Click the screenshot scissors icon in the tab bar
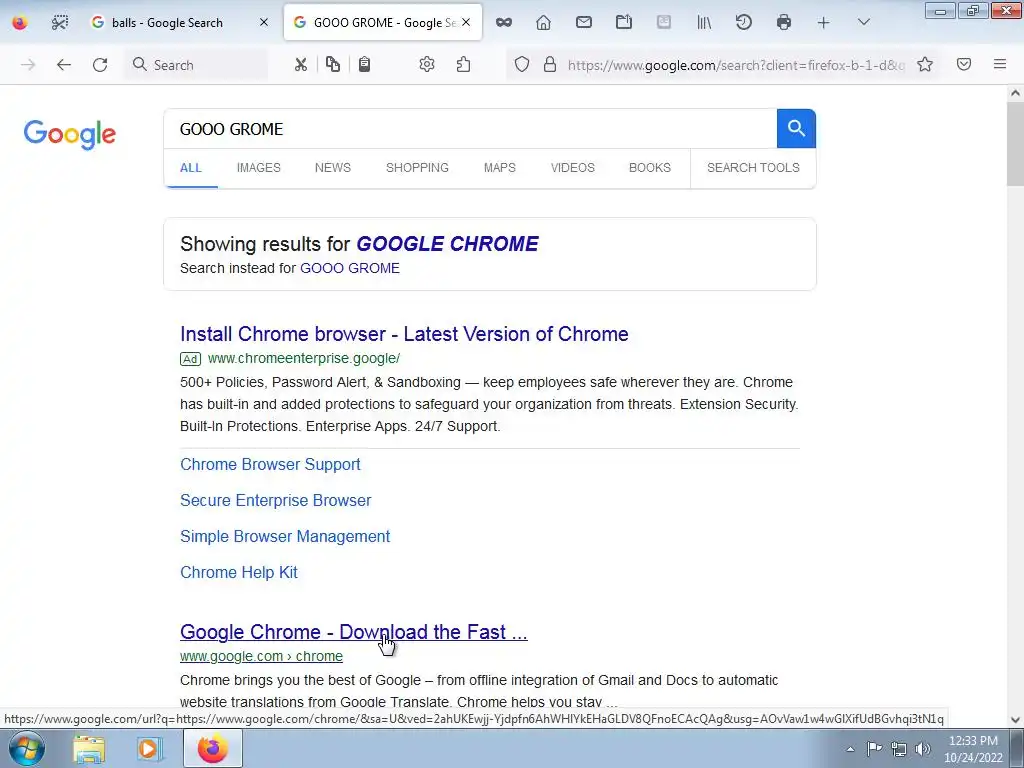This screenshot has height=768, width=1024. click(59, 23)
